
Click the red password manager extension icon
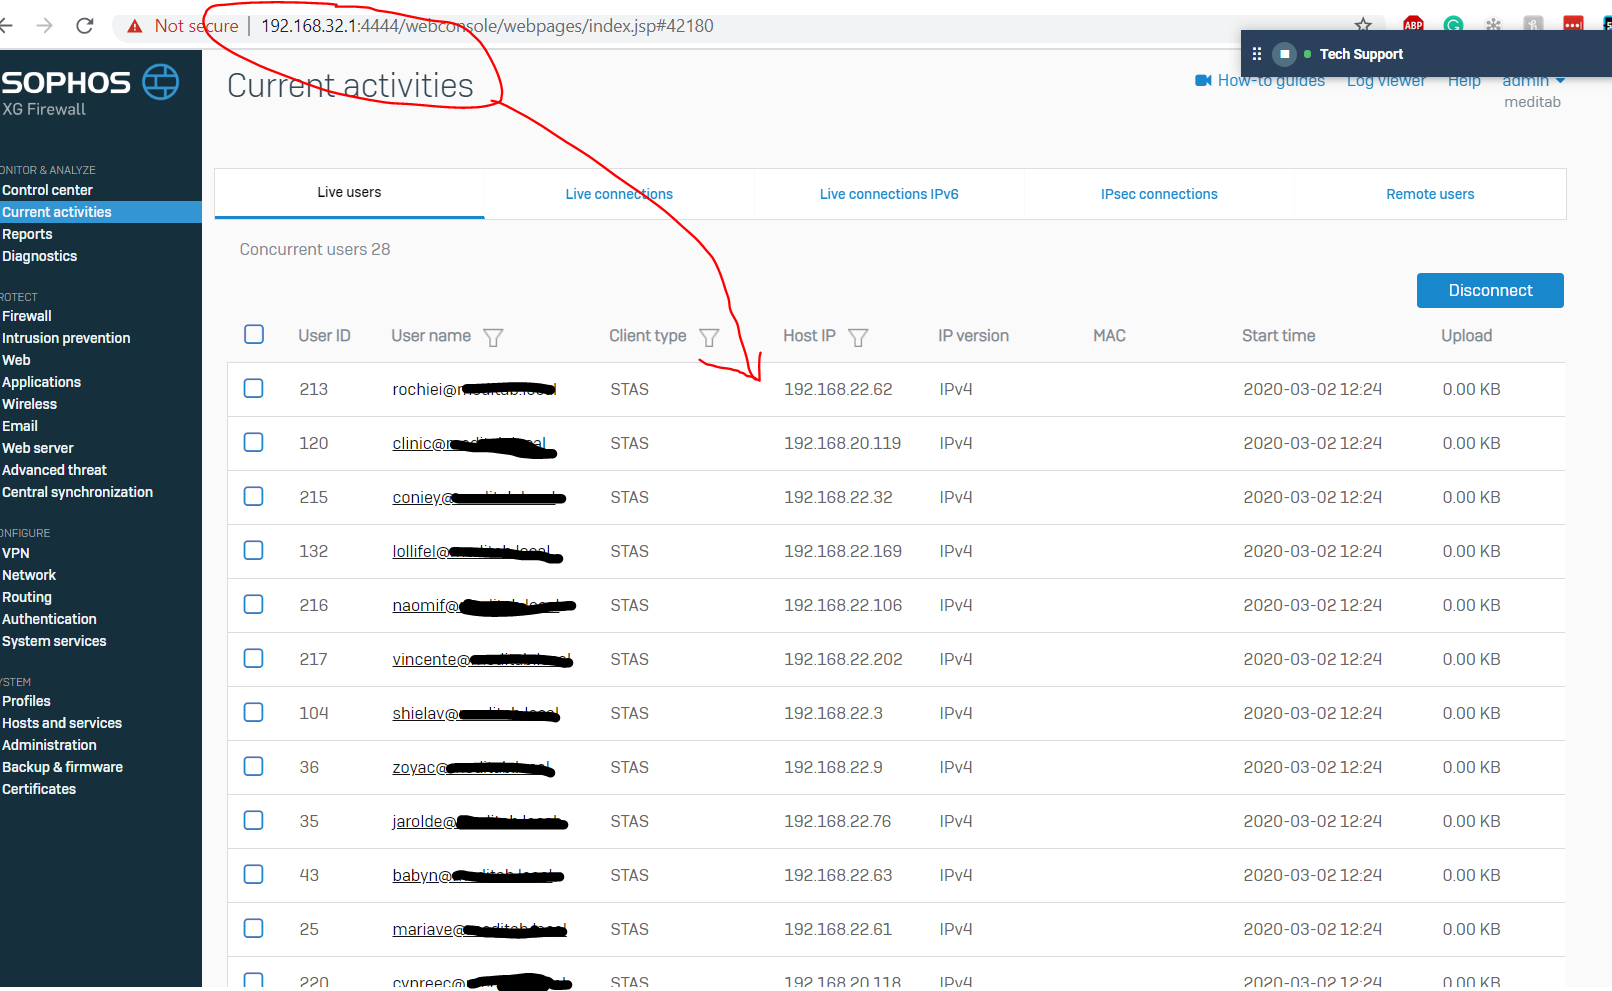[x=1573, y=25]
